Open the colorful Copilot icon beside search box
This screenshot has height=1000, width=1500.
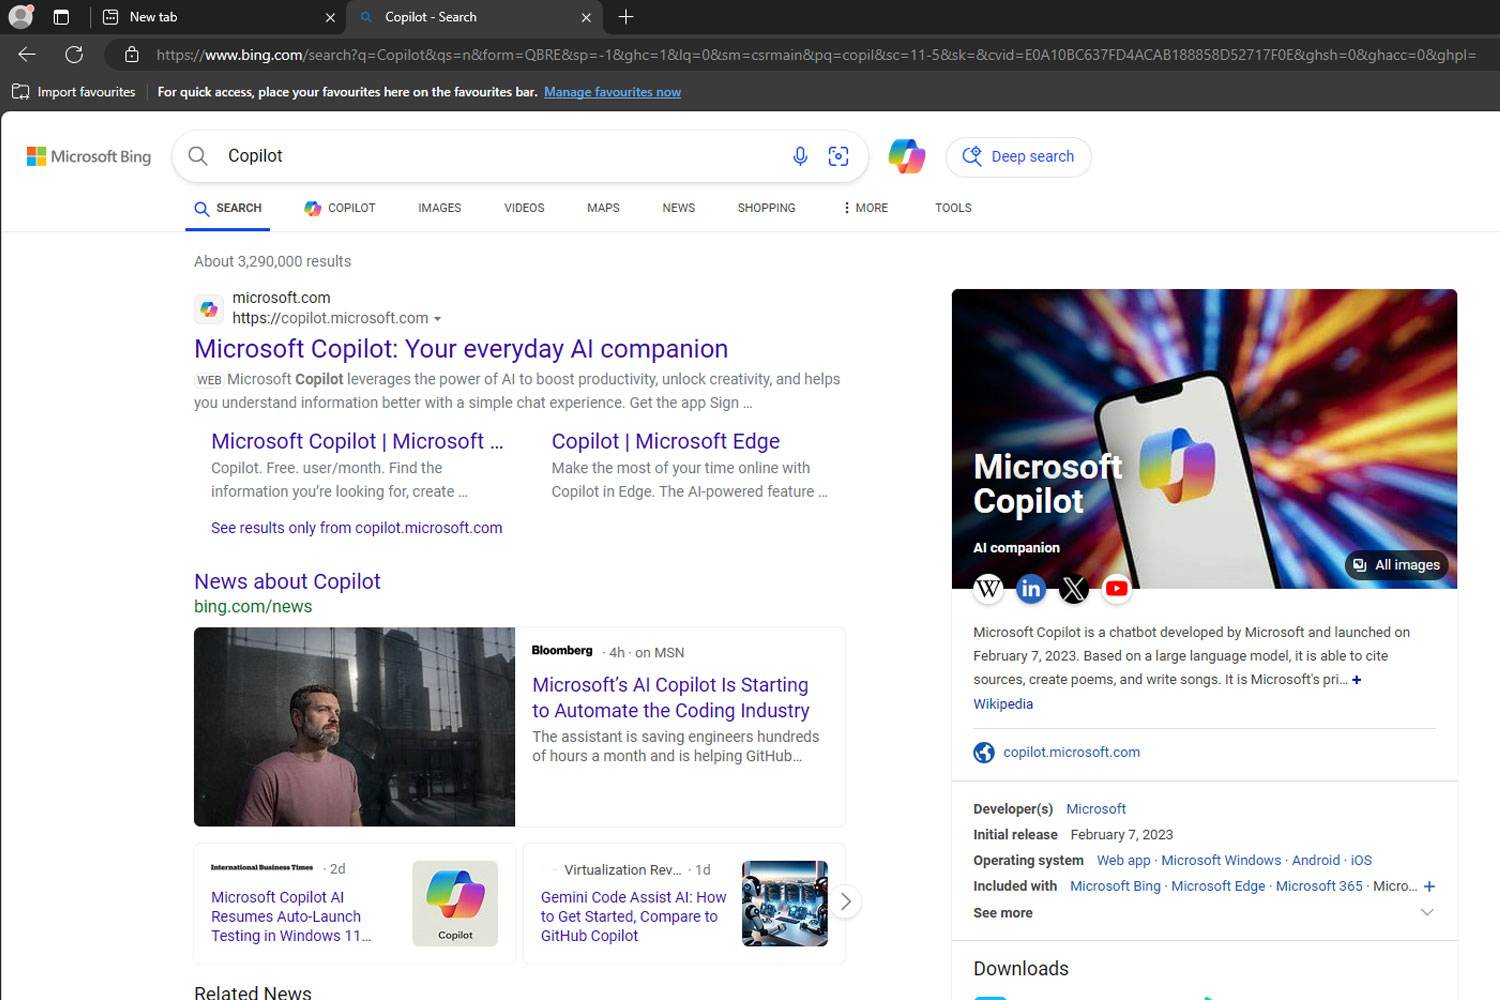pyautogui.click(x=907, y=156)
